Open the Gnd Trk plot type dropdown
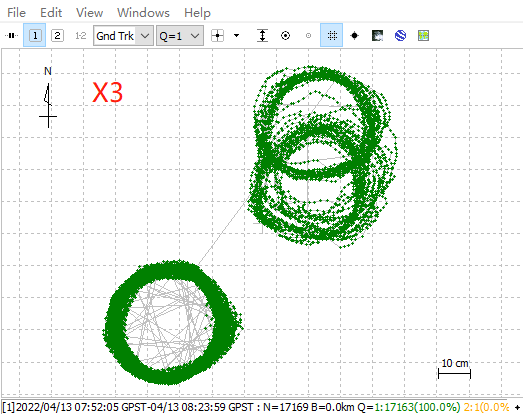523x415 pixels. click(x=123, y=36)
